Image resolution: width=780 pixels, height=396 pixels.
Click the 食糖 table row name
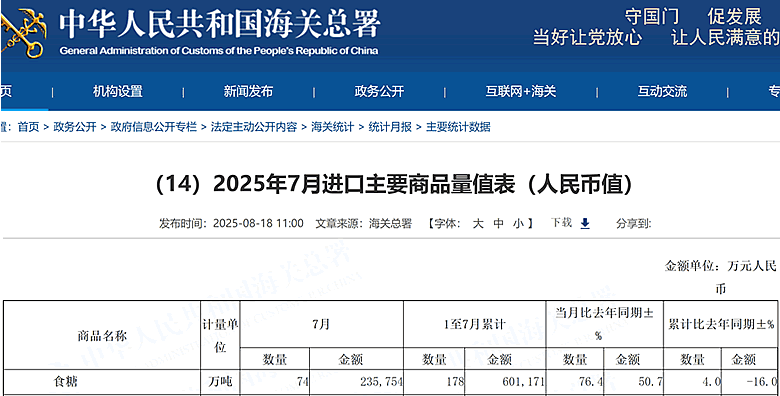click(x=66, y=382)
